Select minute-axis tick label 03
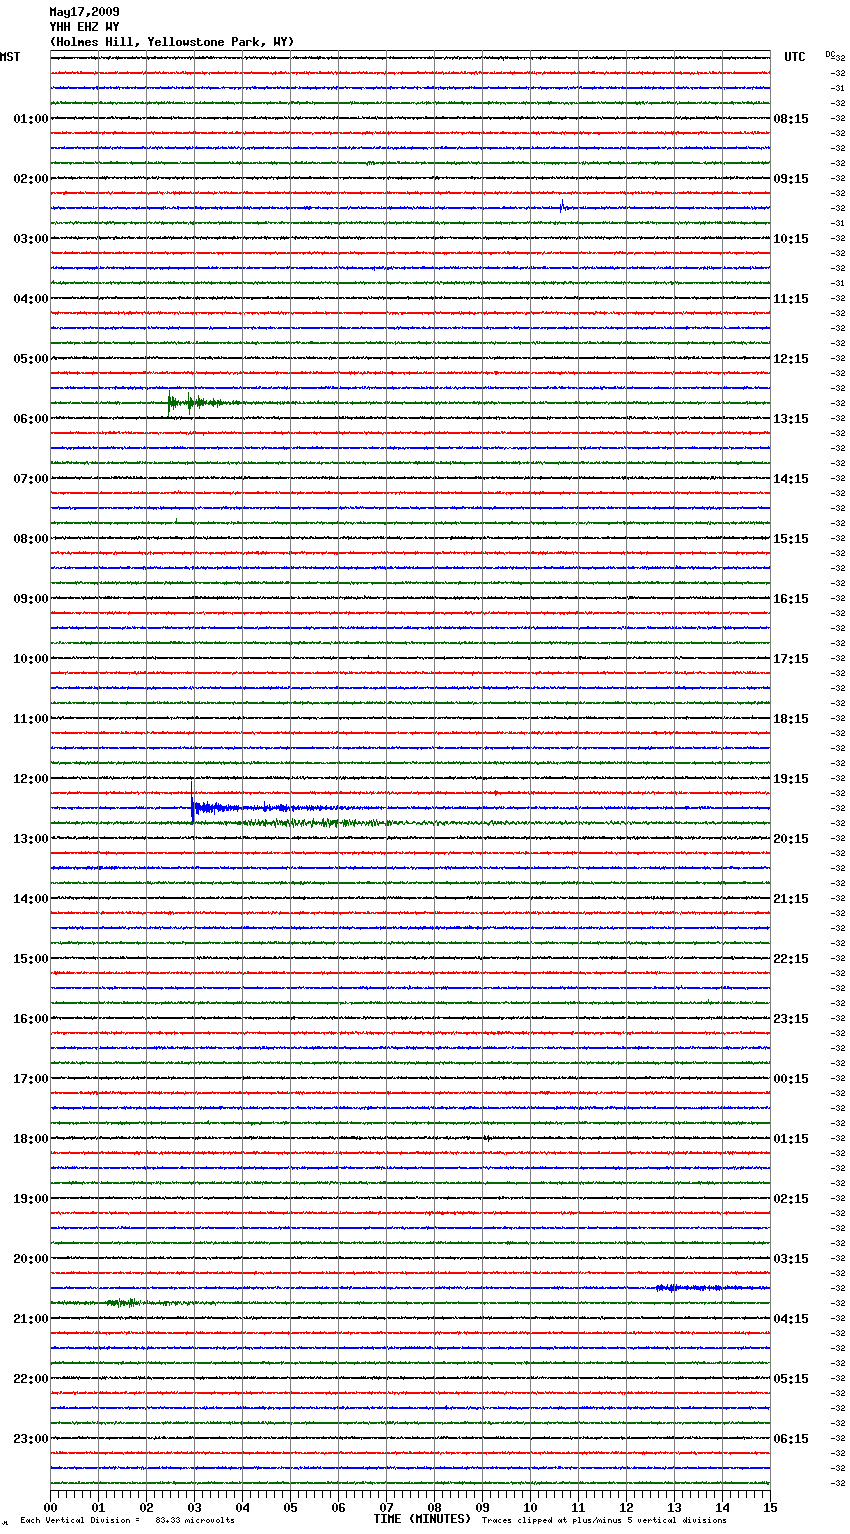Image resolution: width=850 pixels, height=1534 pixels. [194, 1507]
